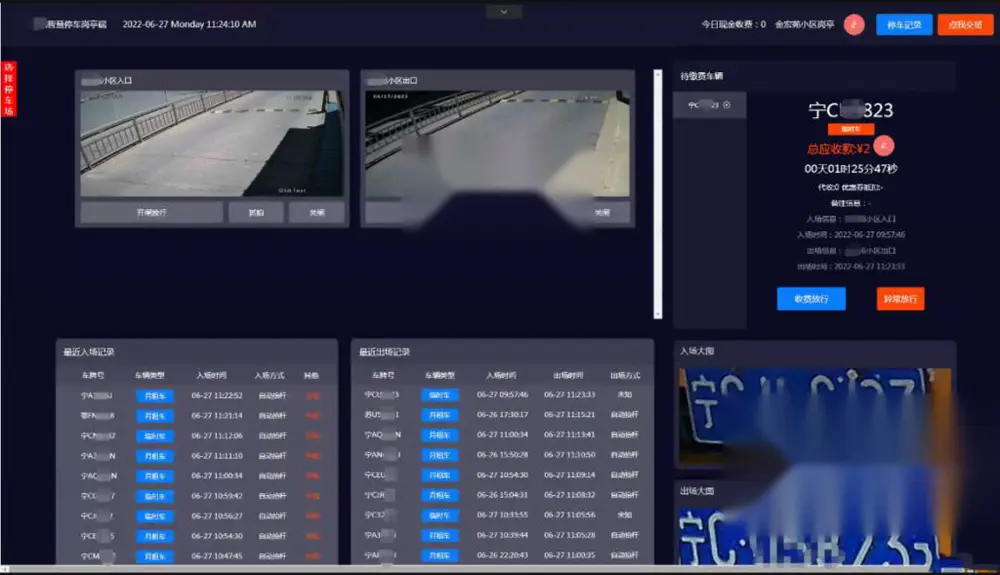Click the 月租车 tag in the 11:22:52 entry row
The width and height of the screenshot is (1000, 575).
pos(154,396)
